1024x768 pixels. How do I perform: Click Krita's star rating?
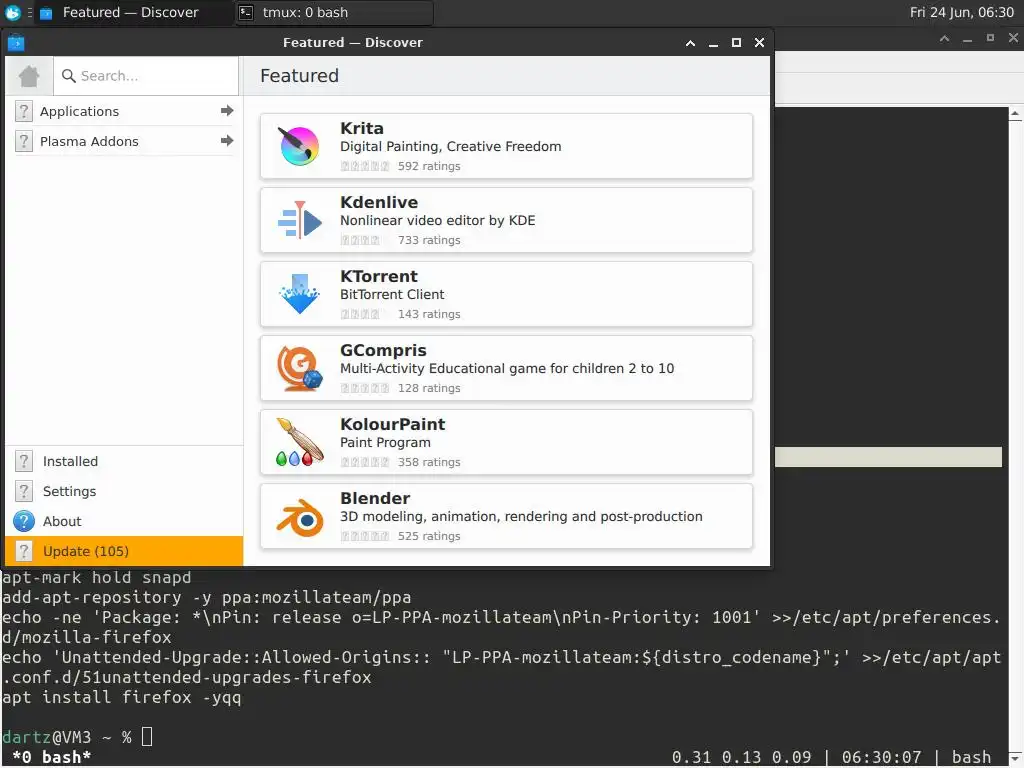click(x=364, y=166)
